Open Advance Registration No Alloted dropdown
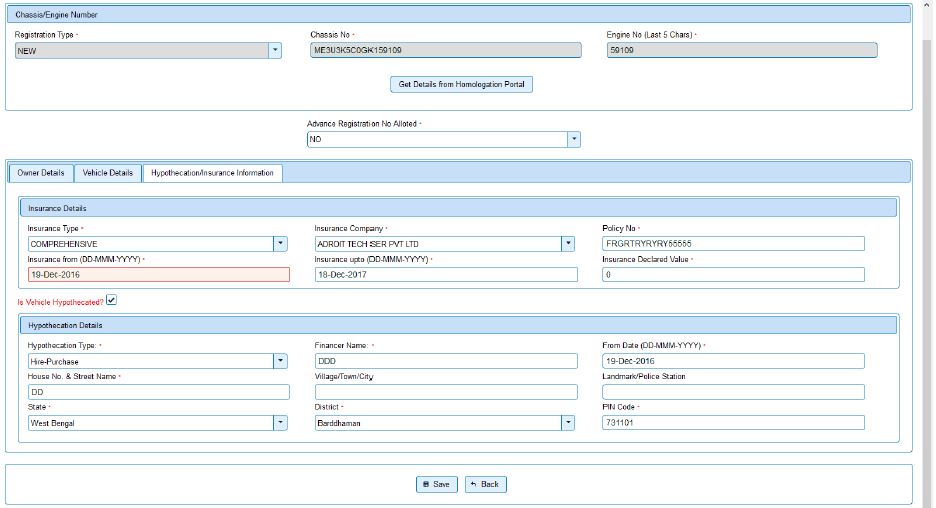 [444, 139]
